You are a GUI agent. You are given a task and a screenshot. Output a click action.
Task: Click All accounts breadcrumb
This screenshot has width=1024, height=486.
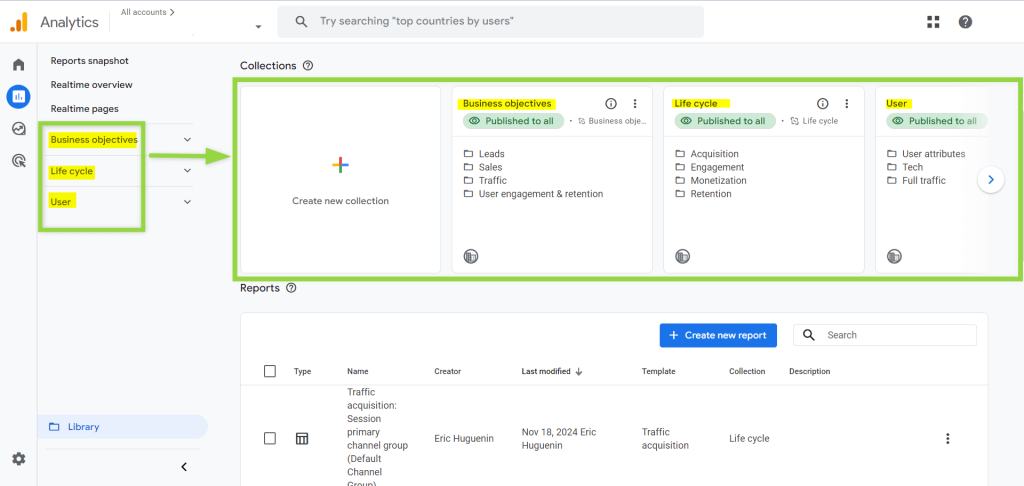tap(148, 12)
